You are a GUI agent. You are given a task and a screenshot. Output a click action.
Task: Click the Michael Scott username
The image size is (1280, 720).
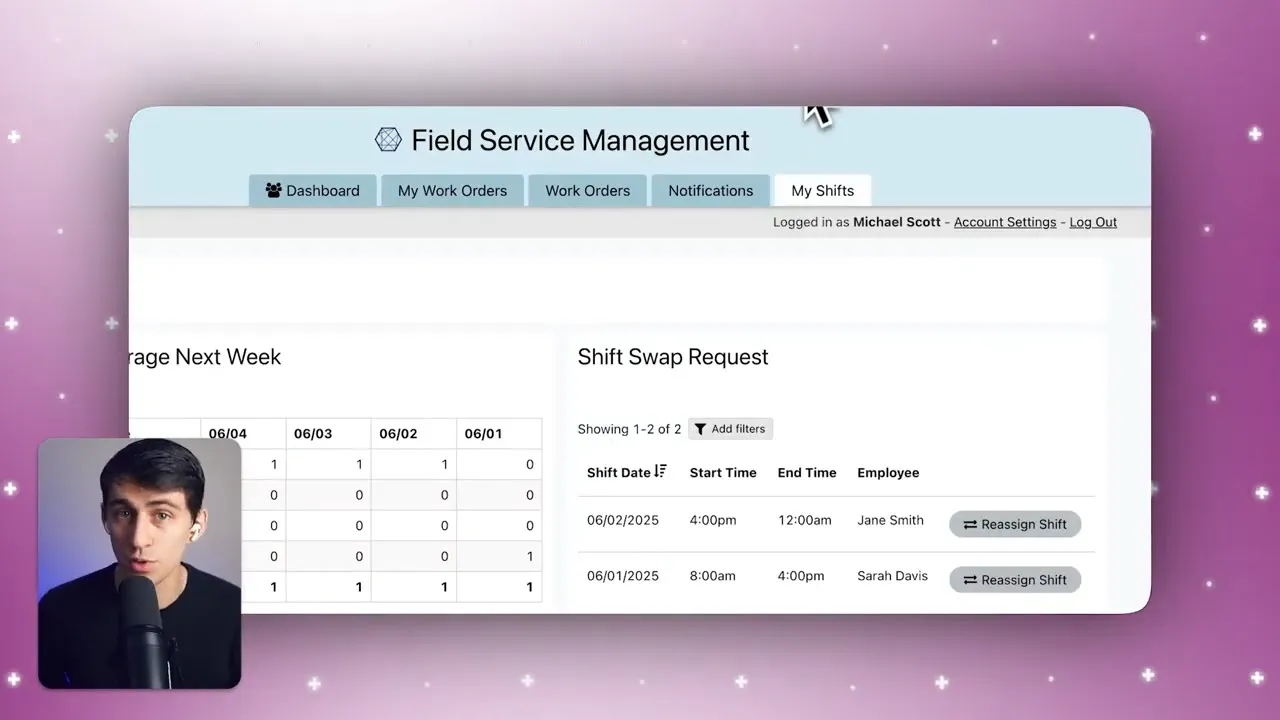coord(896,222)
